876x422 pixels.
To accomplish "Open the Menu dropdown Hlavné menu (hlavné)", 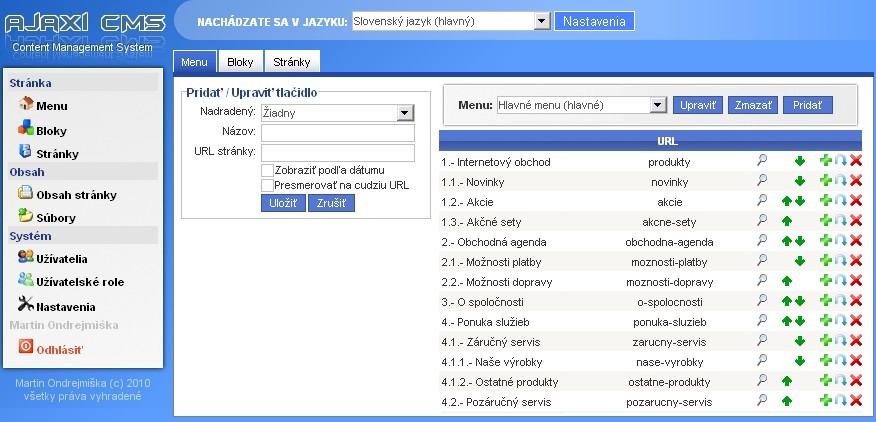I will pos(582,105).
